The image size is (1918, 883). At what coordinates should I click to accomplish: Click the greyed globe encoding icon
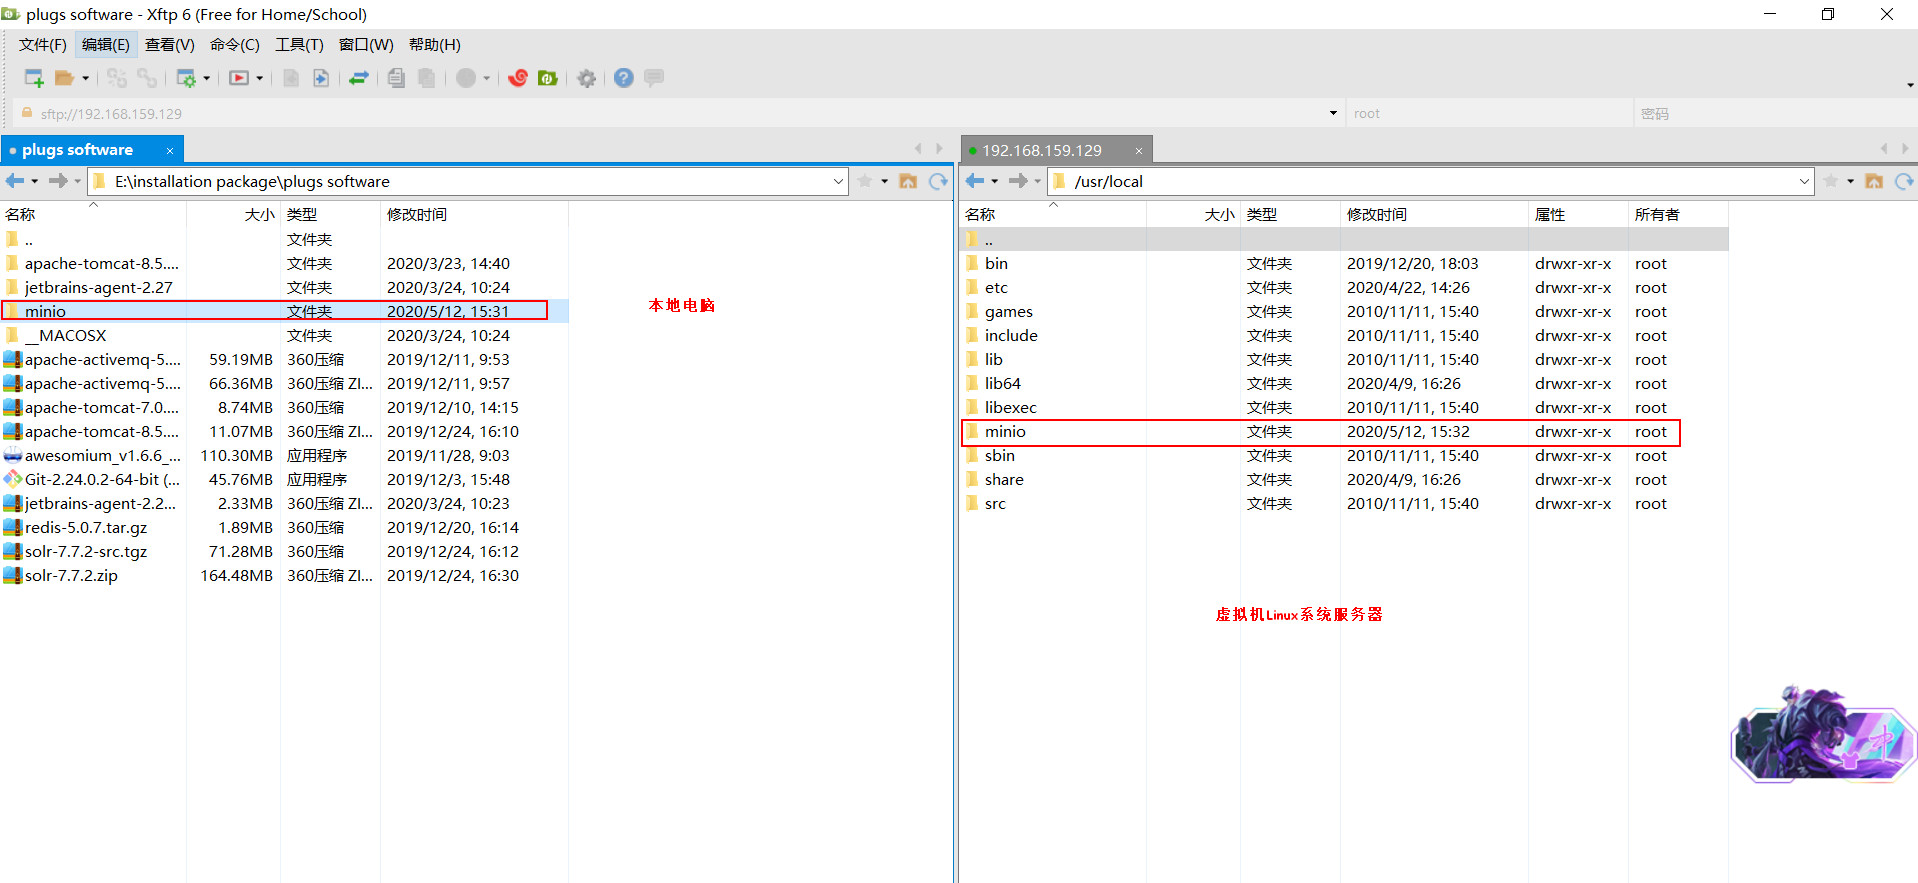[x=466, y=78]
